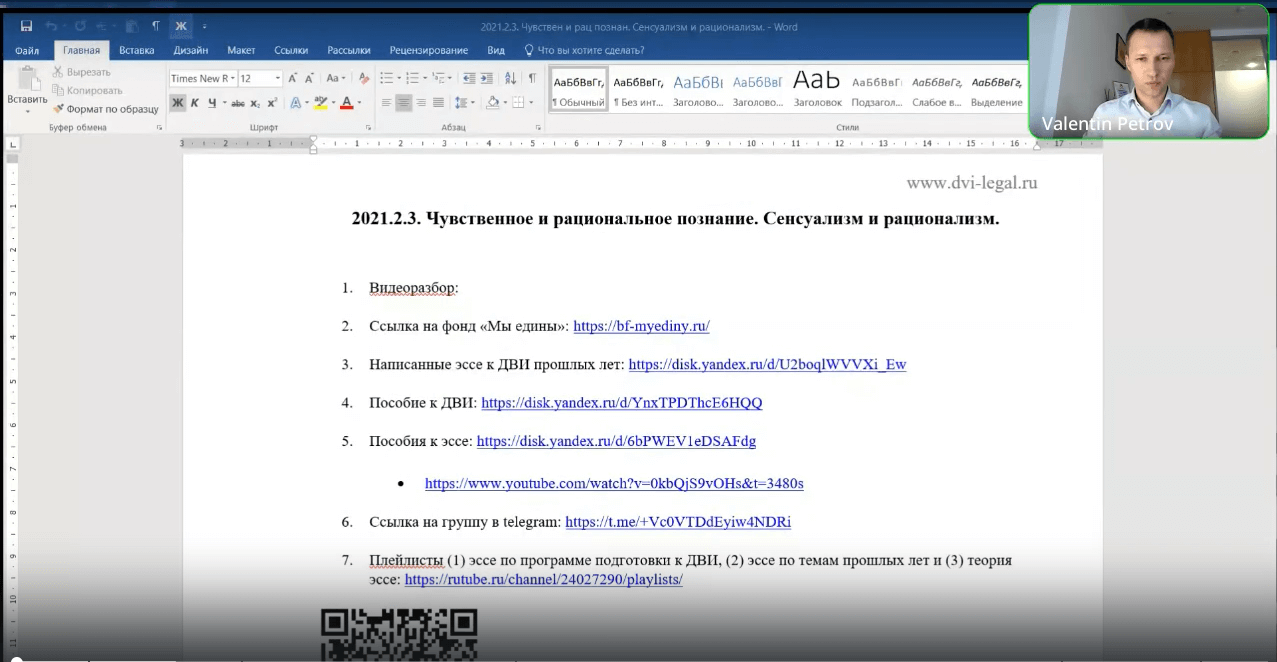Click the Вставить paste icon
This screenshot has width=1277, height=662.
point(27,80)
